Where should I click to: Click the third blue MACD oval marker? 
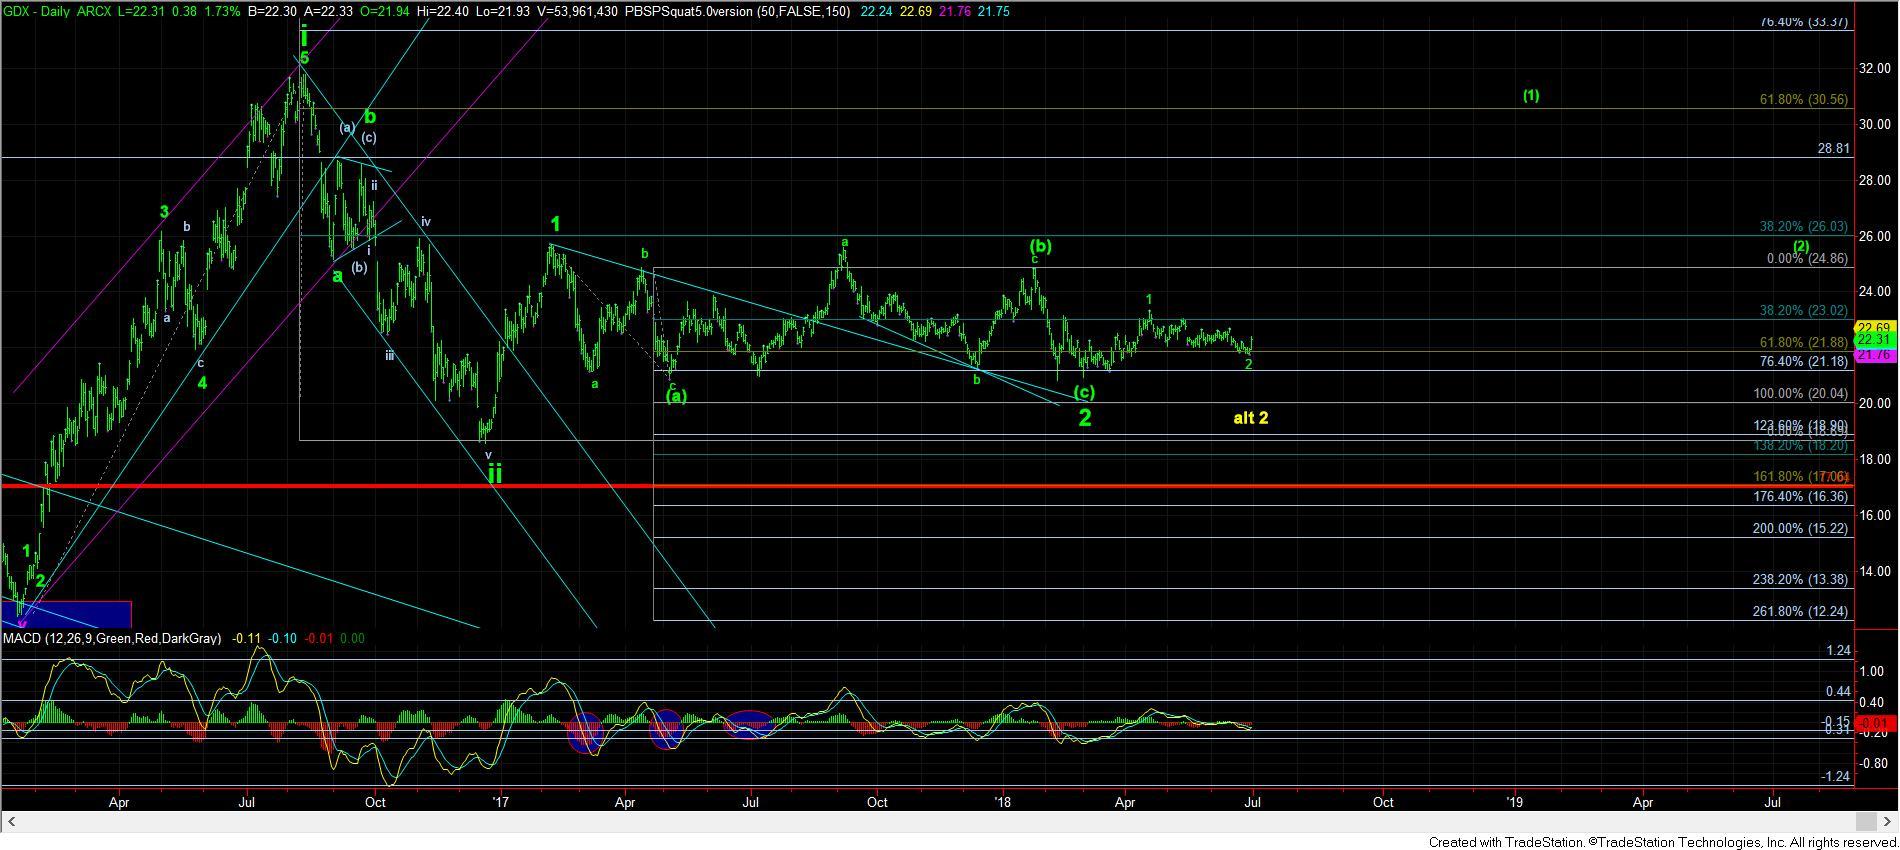748,725
